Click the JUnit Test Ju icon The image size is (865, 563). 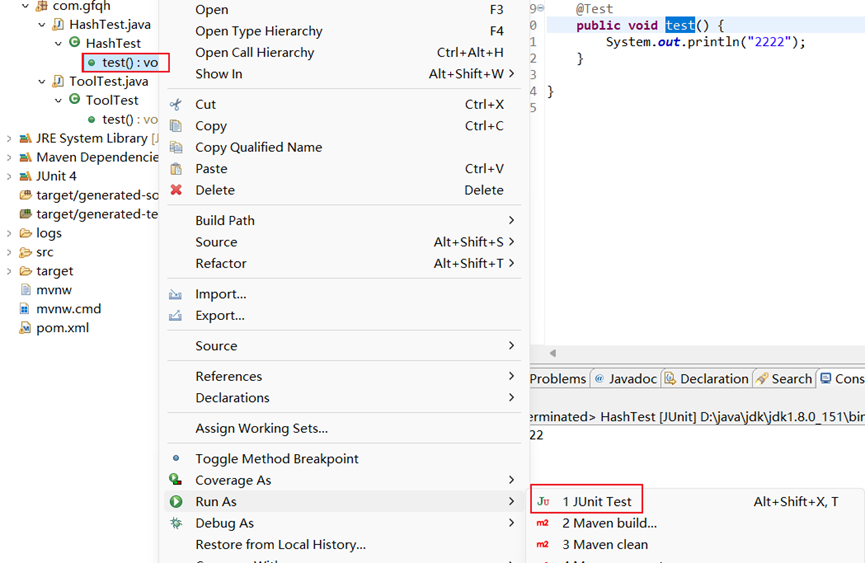pyautogui.click(x=543, y=501)
